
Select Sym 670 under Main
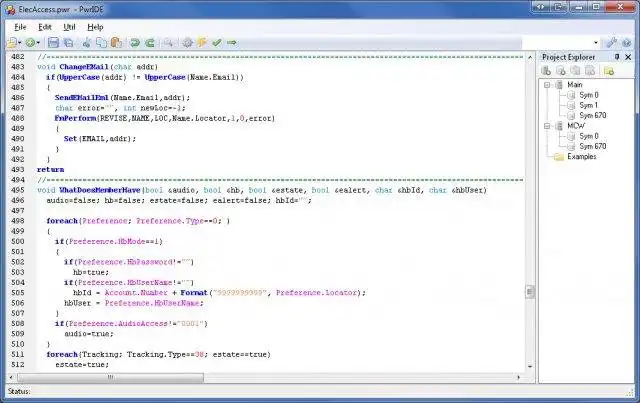point(593,116)
